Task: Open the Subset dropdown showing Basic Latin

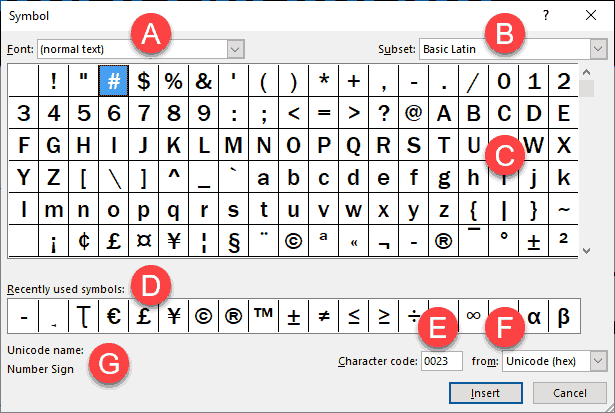Action: tap(598, 49)
